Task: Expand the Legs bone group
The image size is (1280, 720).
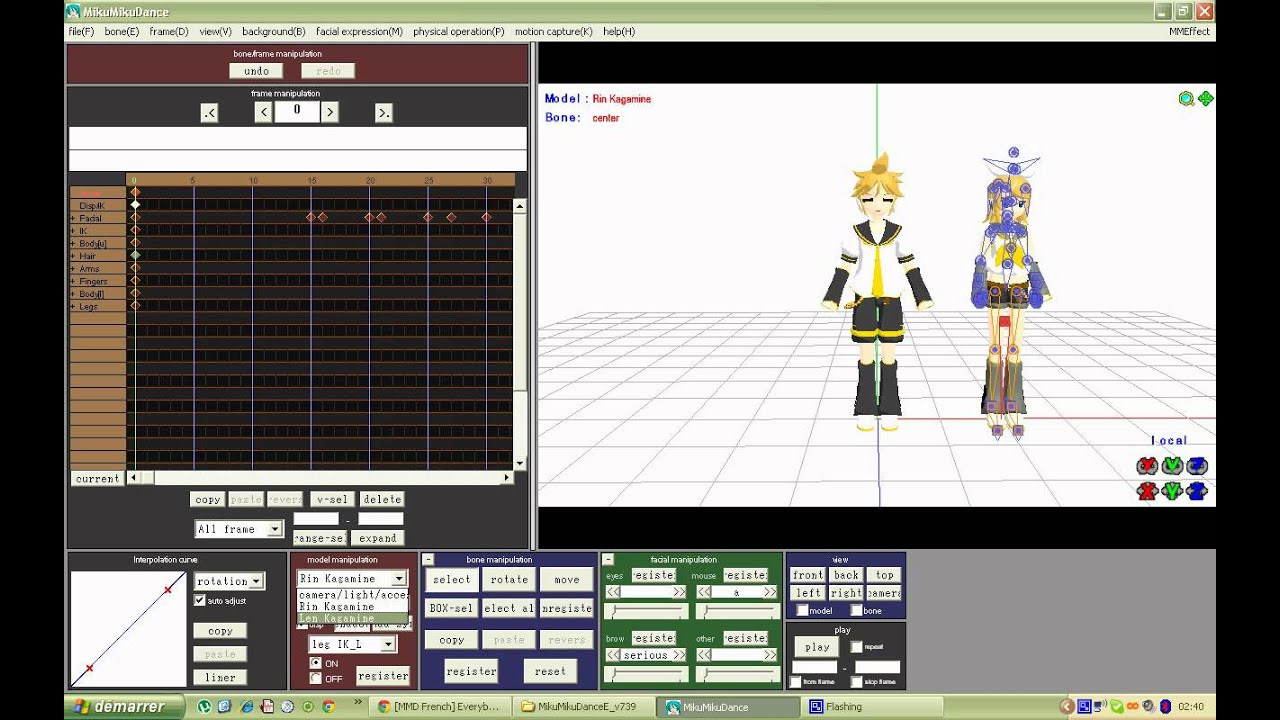Action: [73, 307]
